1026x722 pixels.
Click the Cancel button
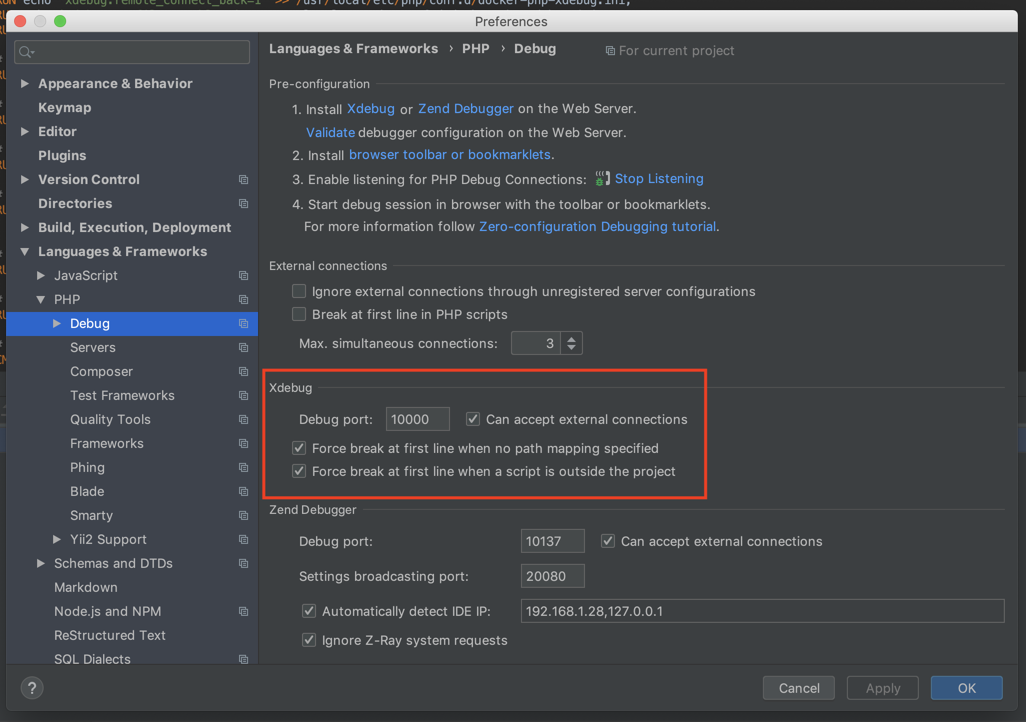(x=798, y=688)
